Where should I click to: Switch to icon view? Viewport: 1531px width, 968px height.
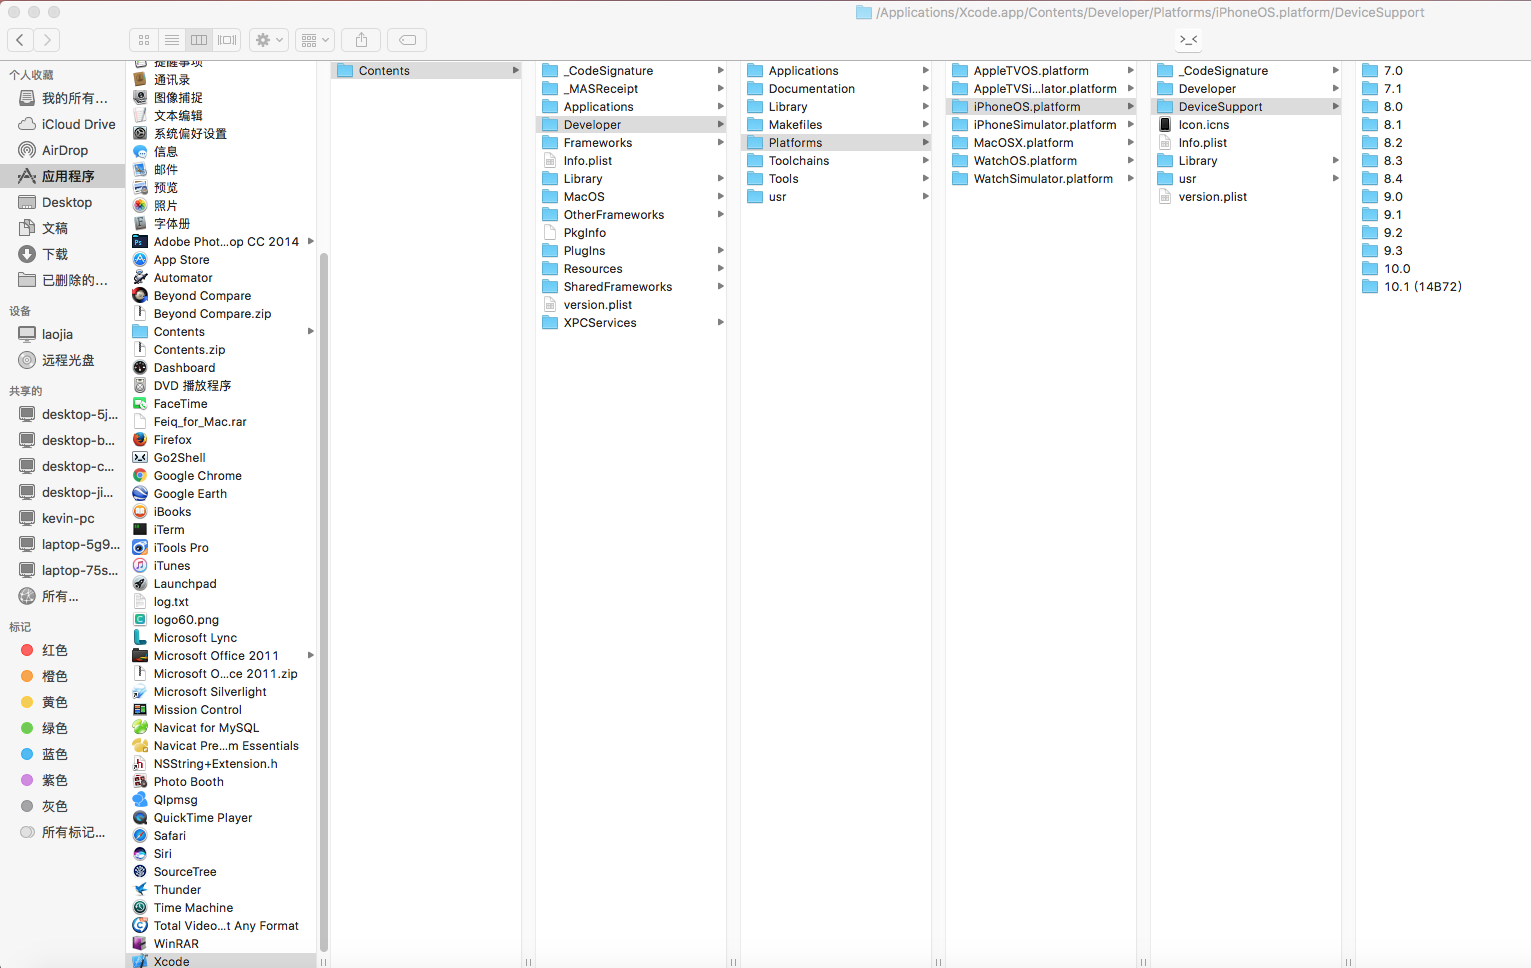(x=144, y=40)
